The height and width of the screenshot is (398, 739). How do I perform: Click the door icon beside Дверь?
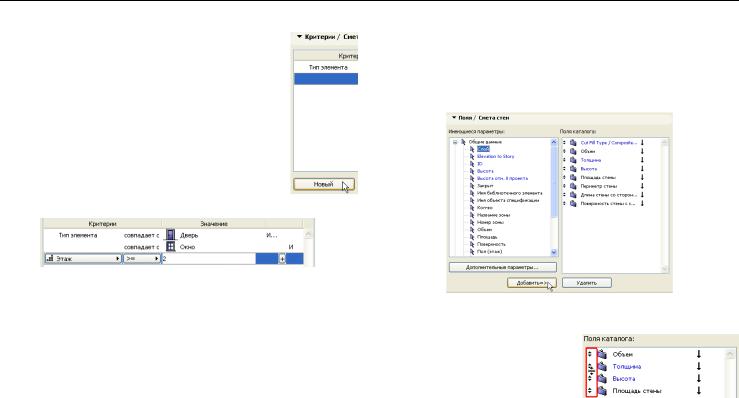171,235
